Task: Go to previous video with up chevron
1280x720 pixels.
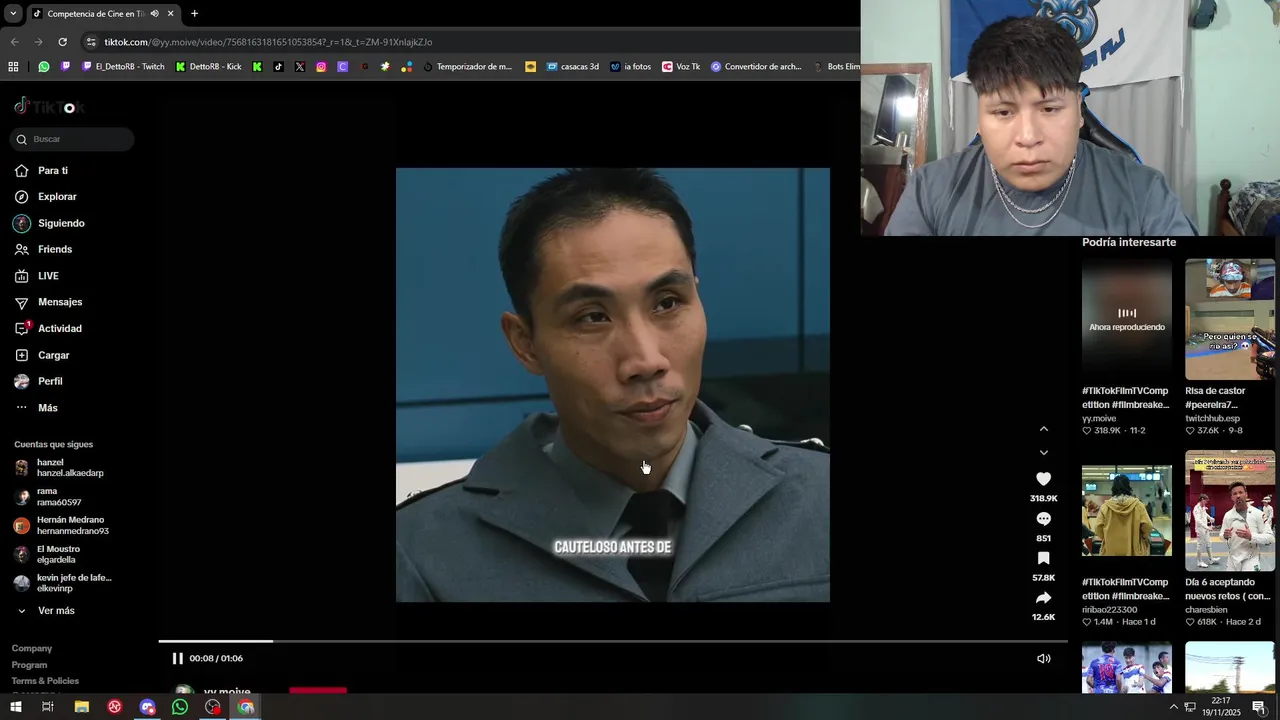Action: tap(1044, 429)
